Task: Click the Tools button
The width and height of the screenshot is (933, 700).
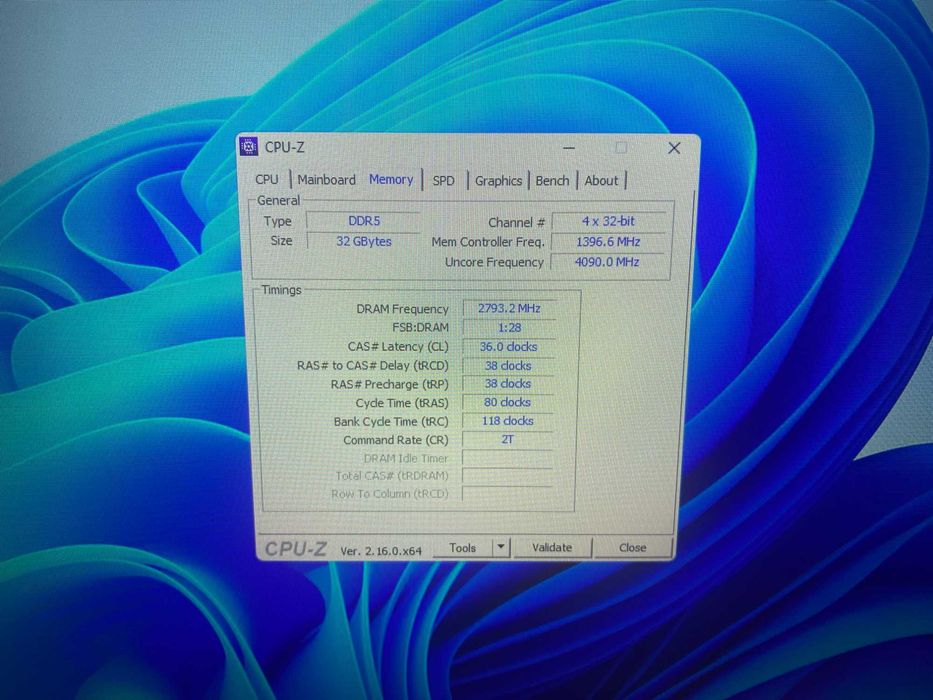Action: (x=462, y=548)
